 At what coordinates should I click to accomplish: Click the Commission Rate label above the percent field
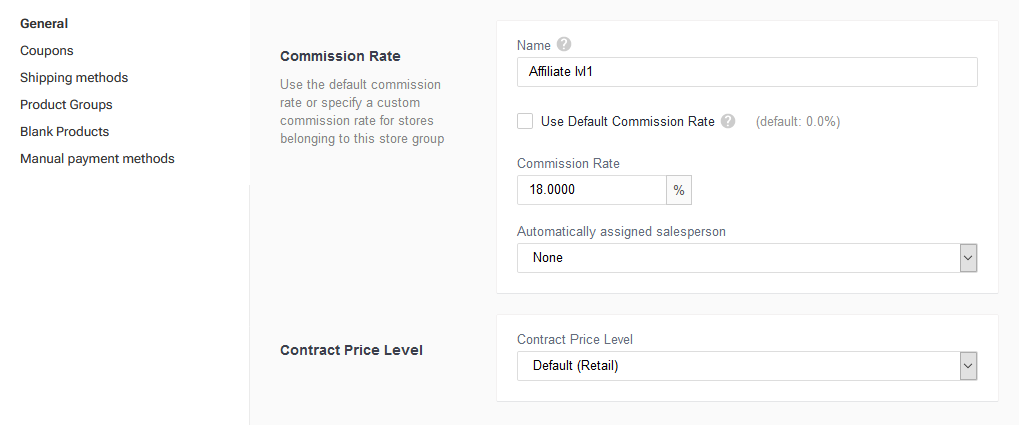[568, 164]
